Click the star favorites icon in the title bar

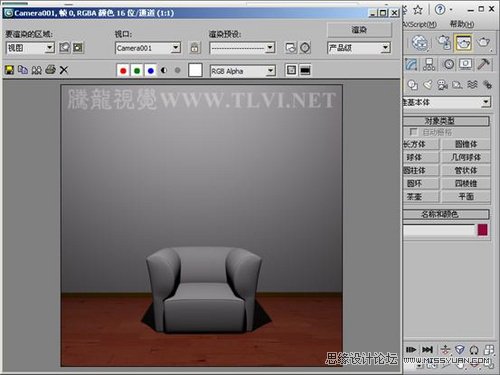(418, 10)
